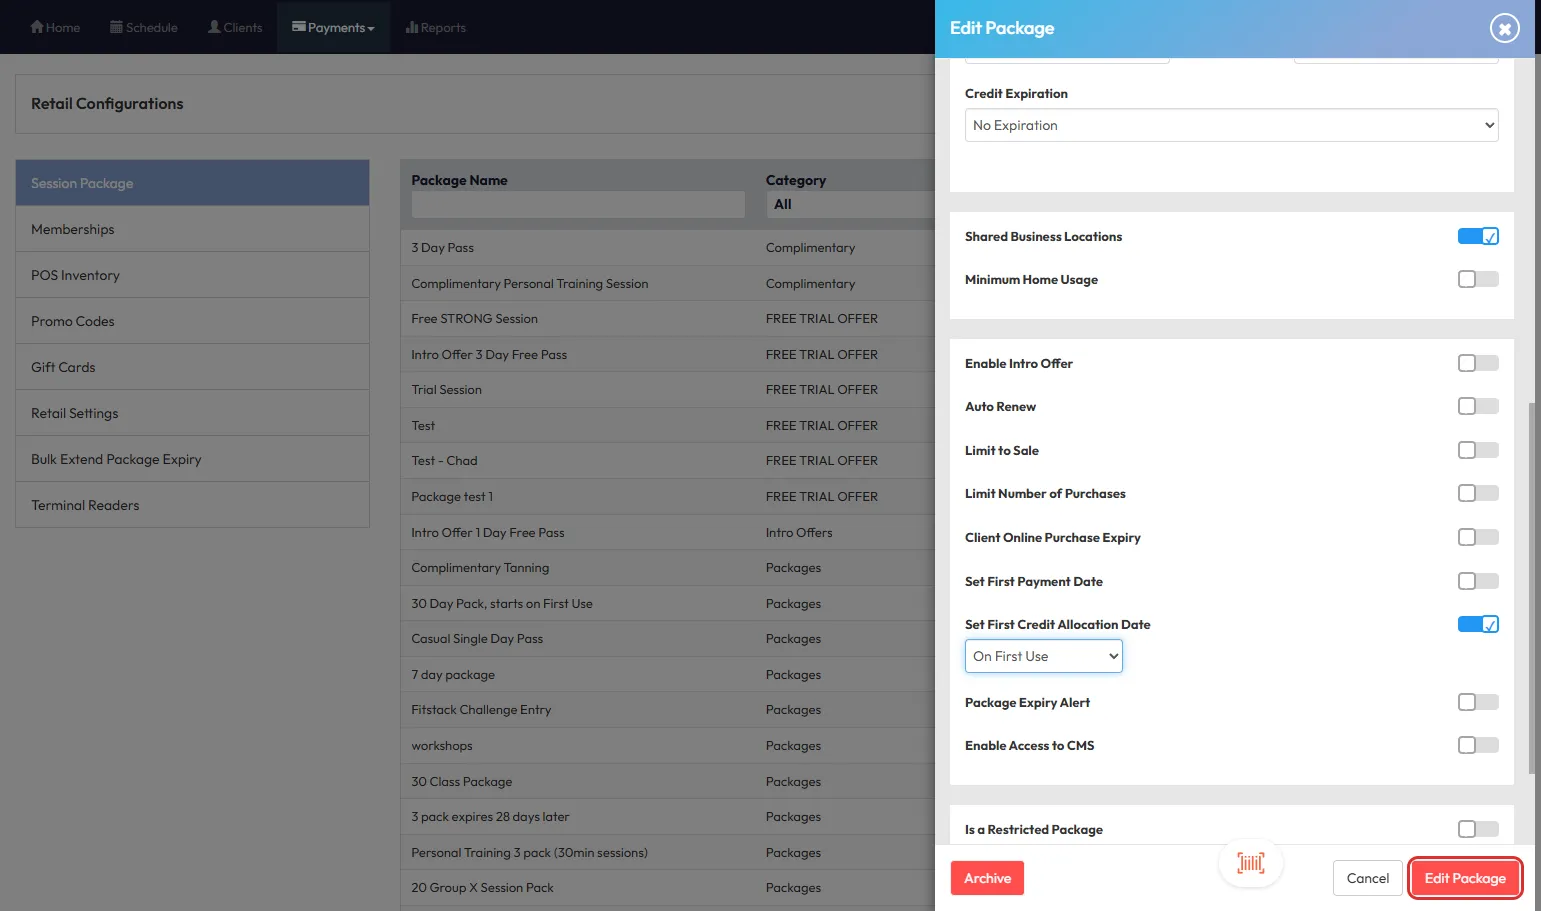Open Reports via chart icon
The width and height of the screenshot is (1541, 911).
pos(411,27)
